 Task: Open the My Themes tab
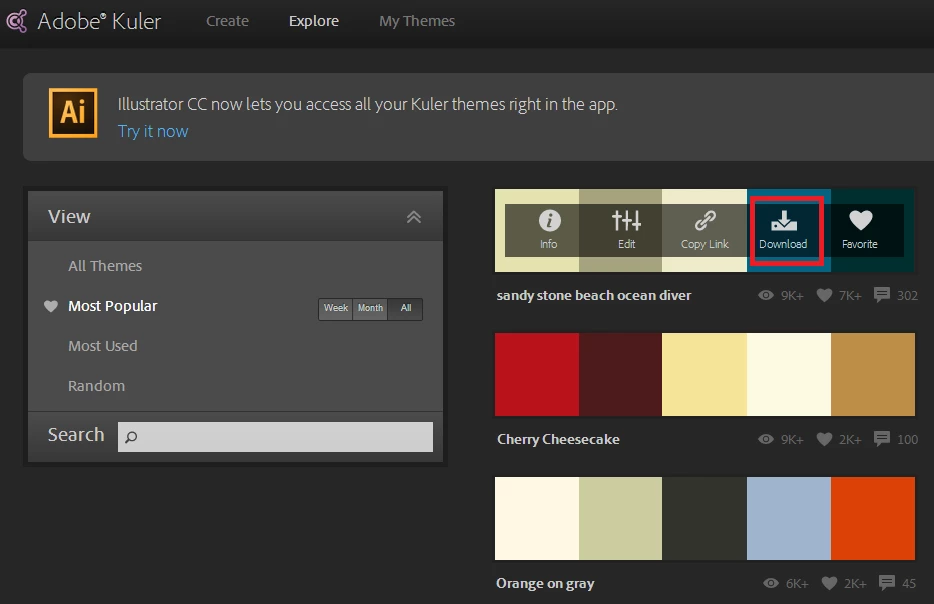(x=417, y=21)
